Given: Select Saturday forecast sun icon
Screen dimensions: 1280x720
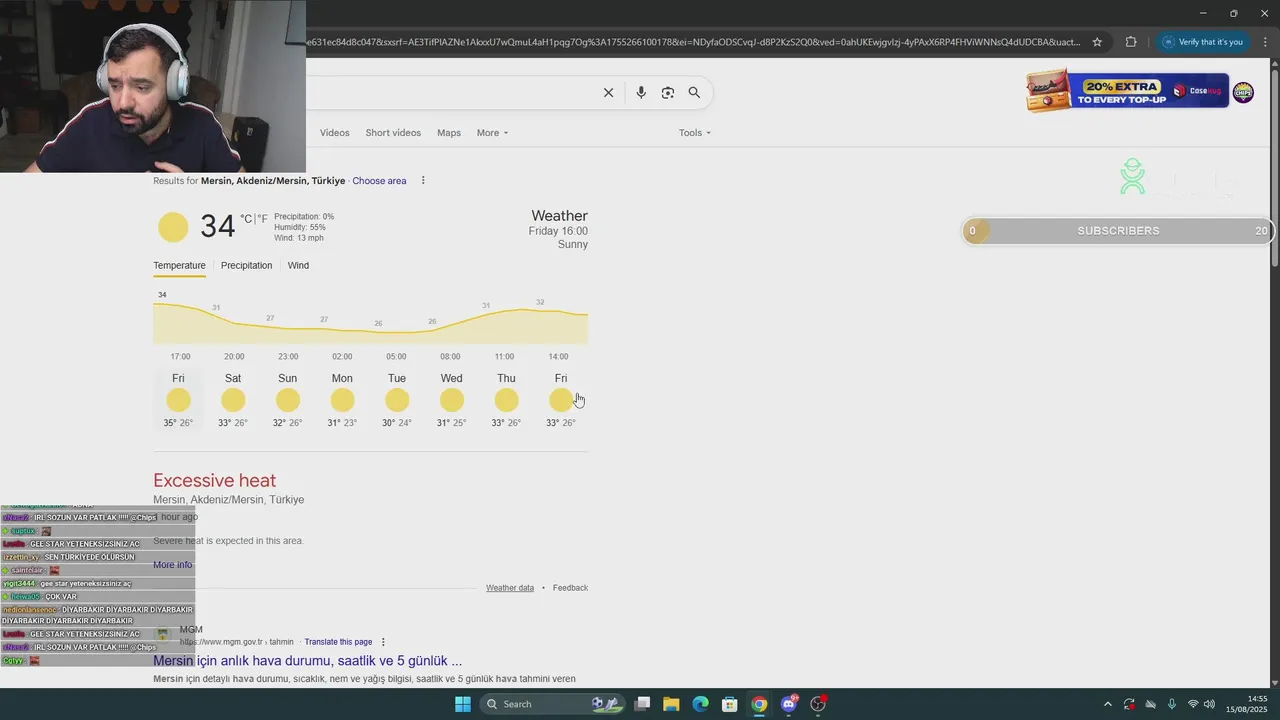Looking at the screenshot, I should pos(233,400).
